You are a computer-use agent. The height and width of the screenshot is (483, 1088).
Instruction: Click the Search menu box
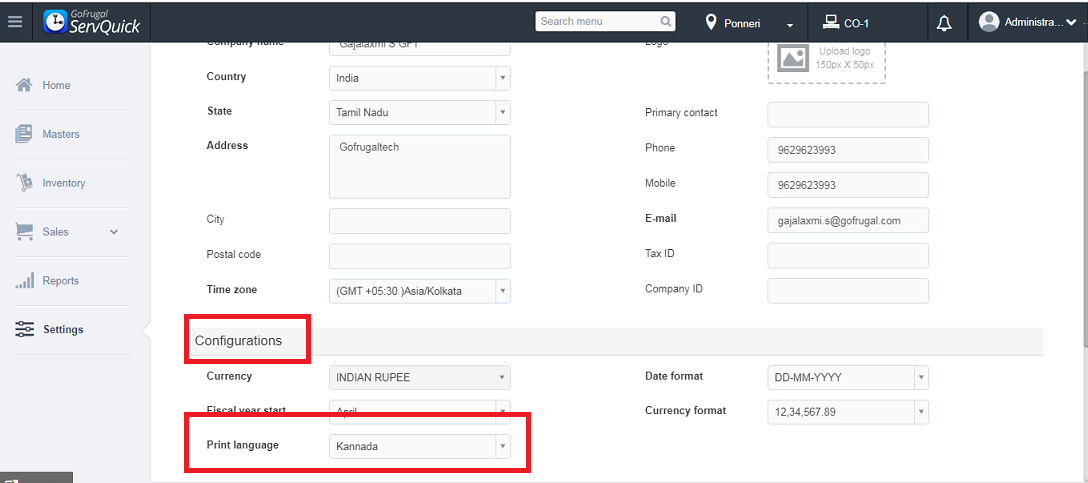597,21
